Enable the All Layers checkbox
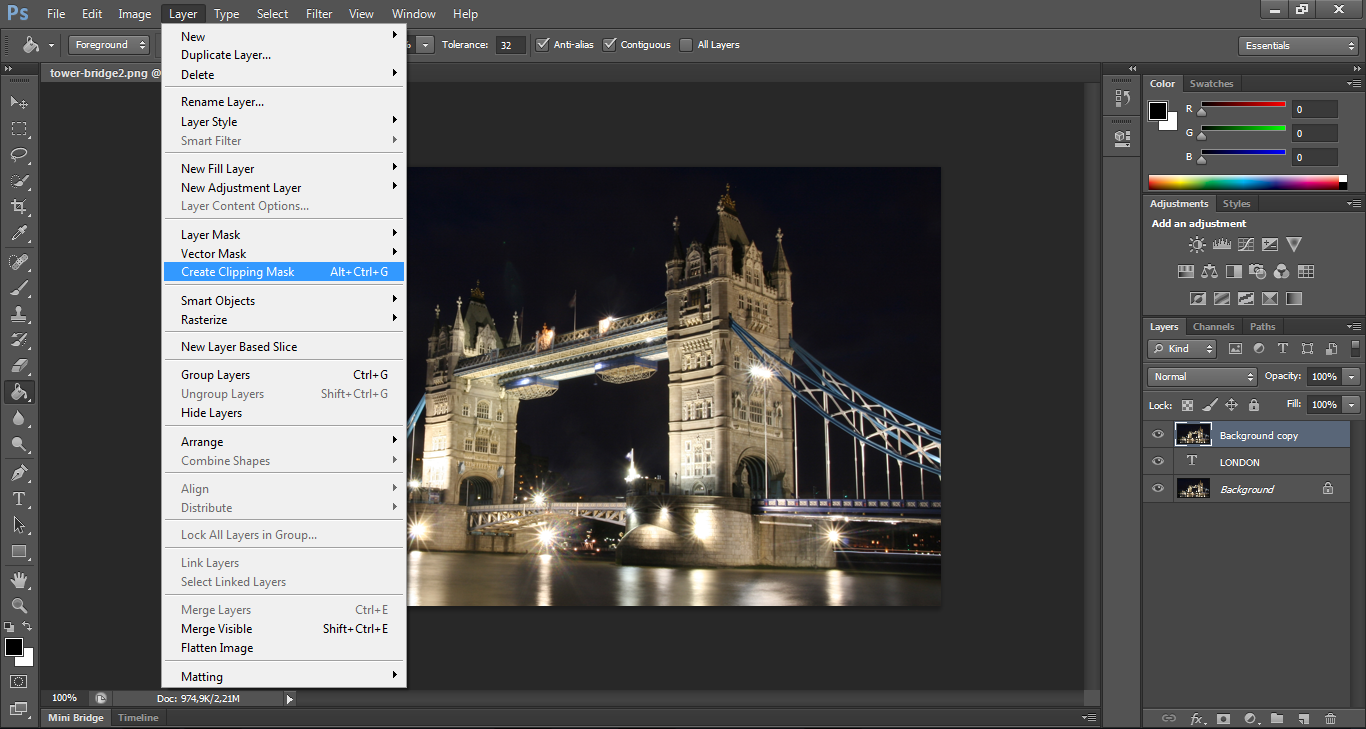Screen dimensions: 1366x729 point(686,45)
